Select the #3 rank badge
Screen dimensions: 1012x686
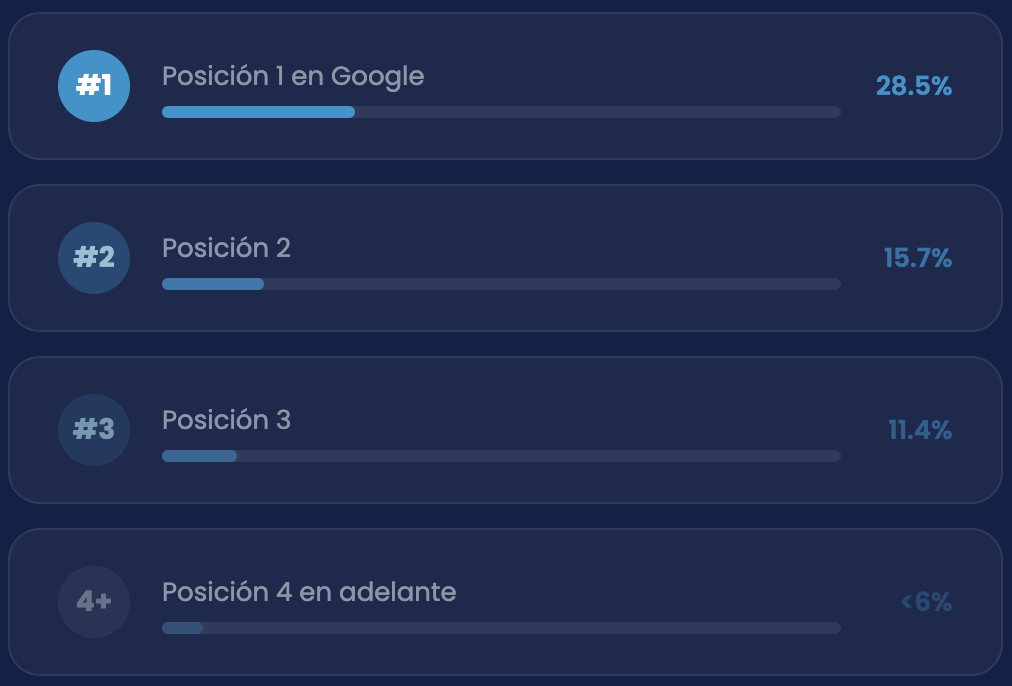pos(94,430)
